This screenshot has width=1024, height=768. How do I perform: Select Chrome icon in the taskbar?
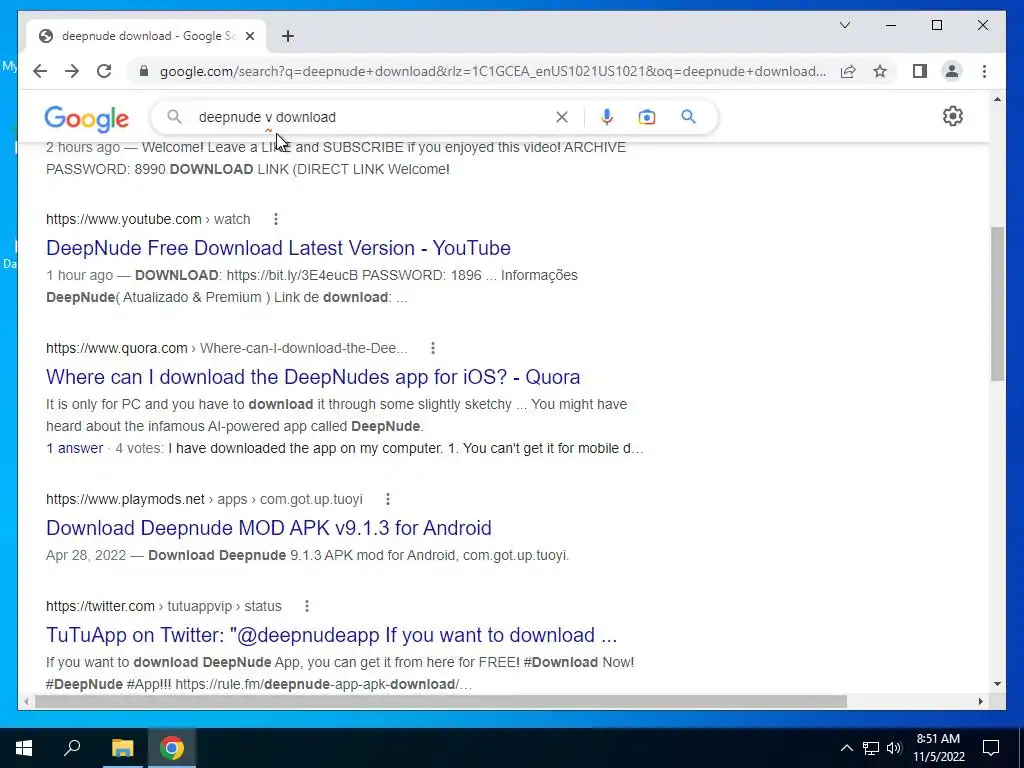172,748
